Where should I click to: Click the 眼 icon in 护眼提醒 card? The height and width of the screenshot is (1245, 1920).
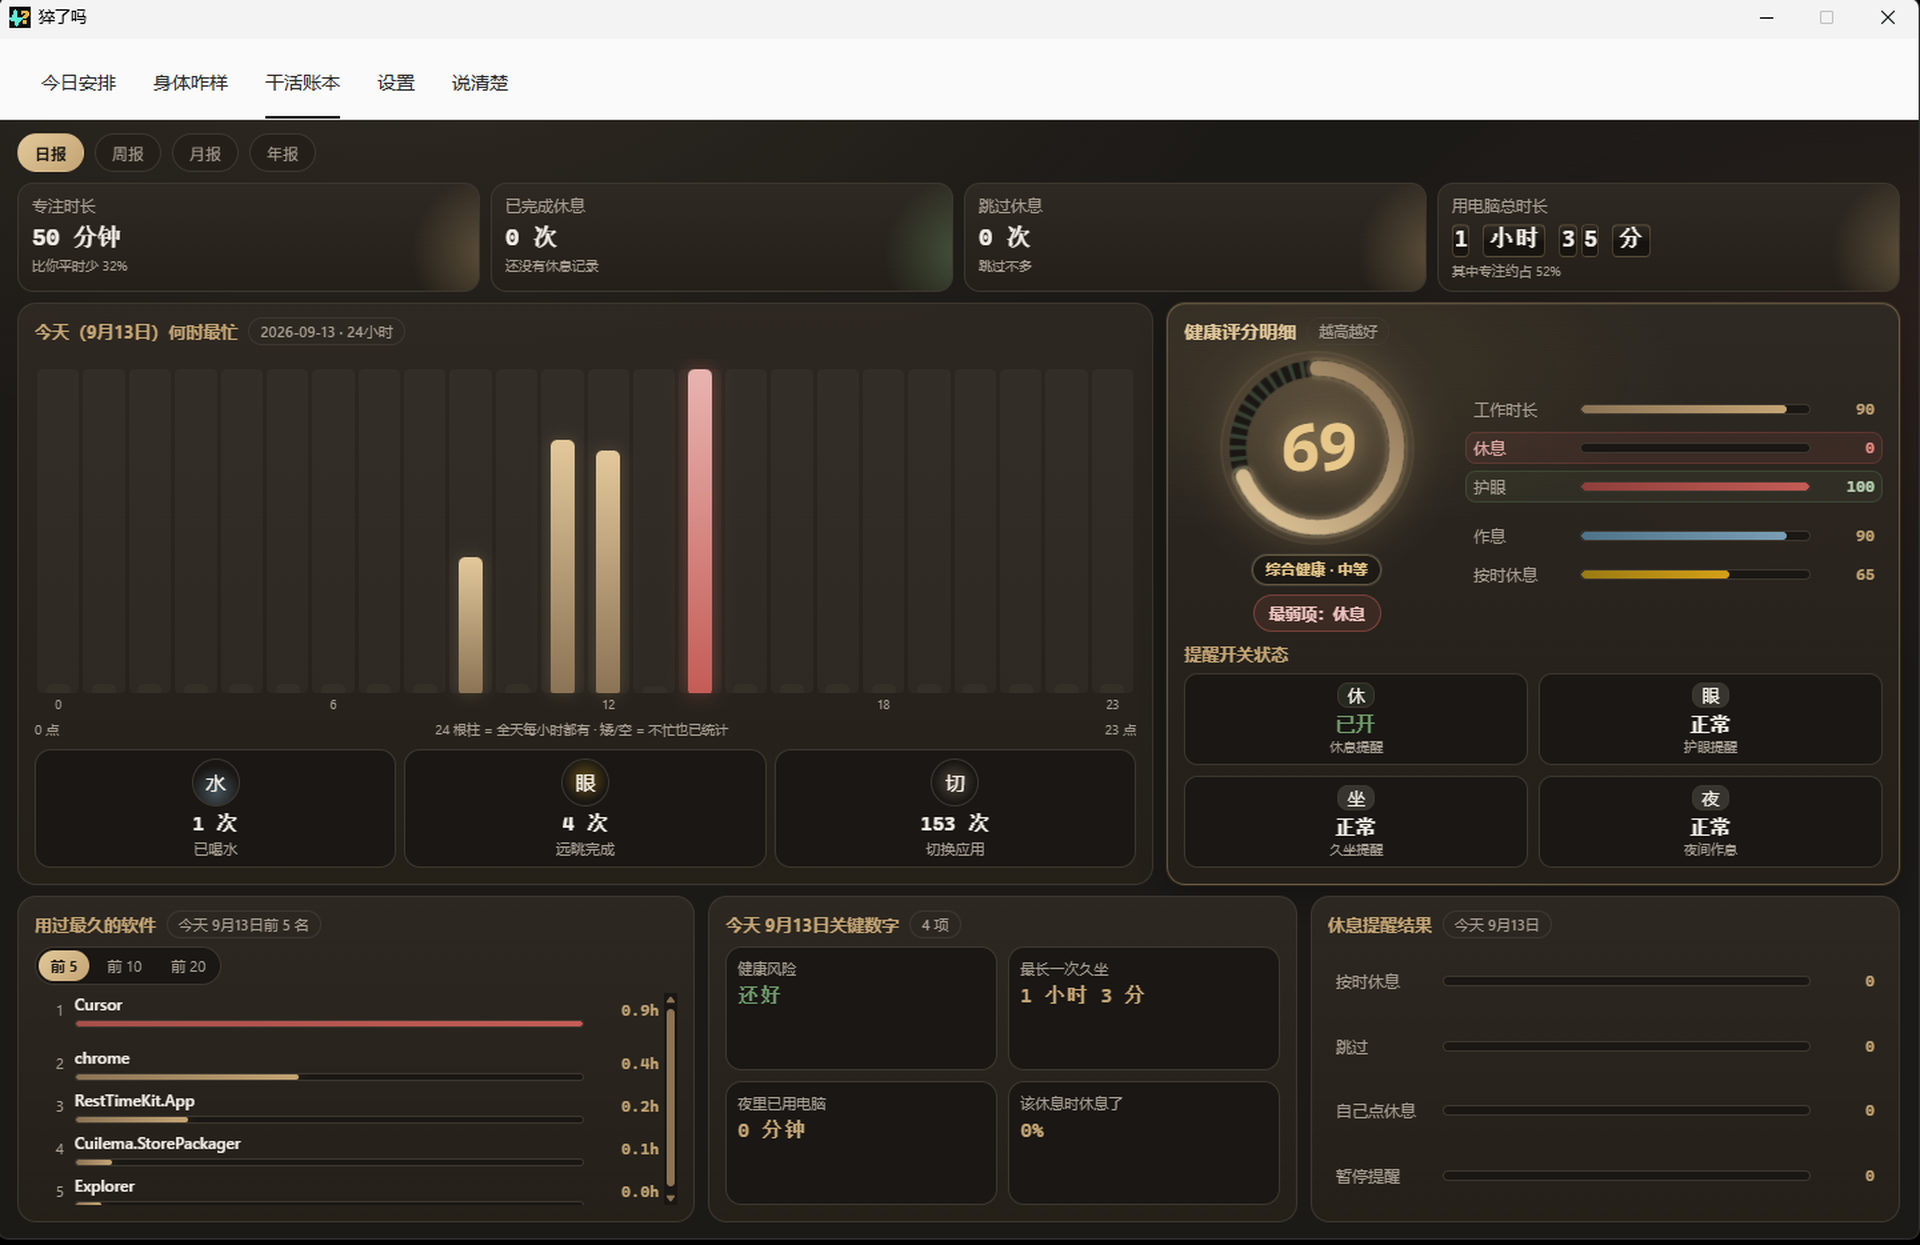[x=1710, y=696]
